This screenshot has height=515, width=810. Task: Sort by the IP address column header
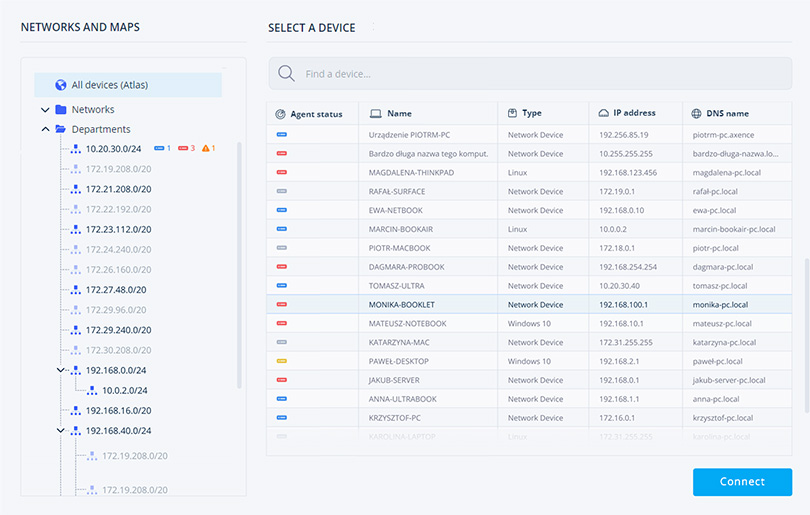(634, 113)
